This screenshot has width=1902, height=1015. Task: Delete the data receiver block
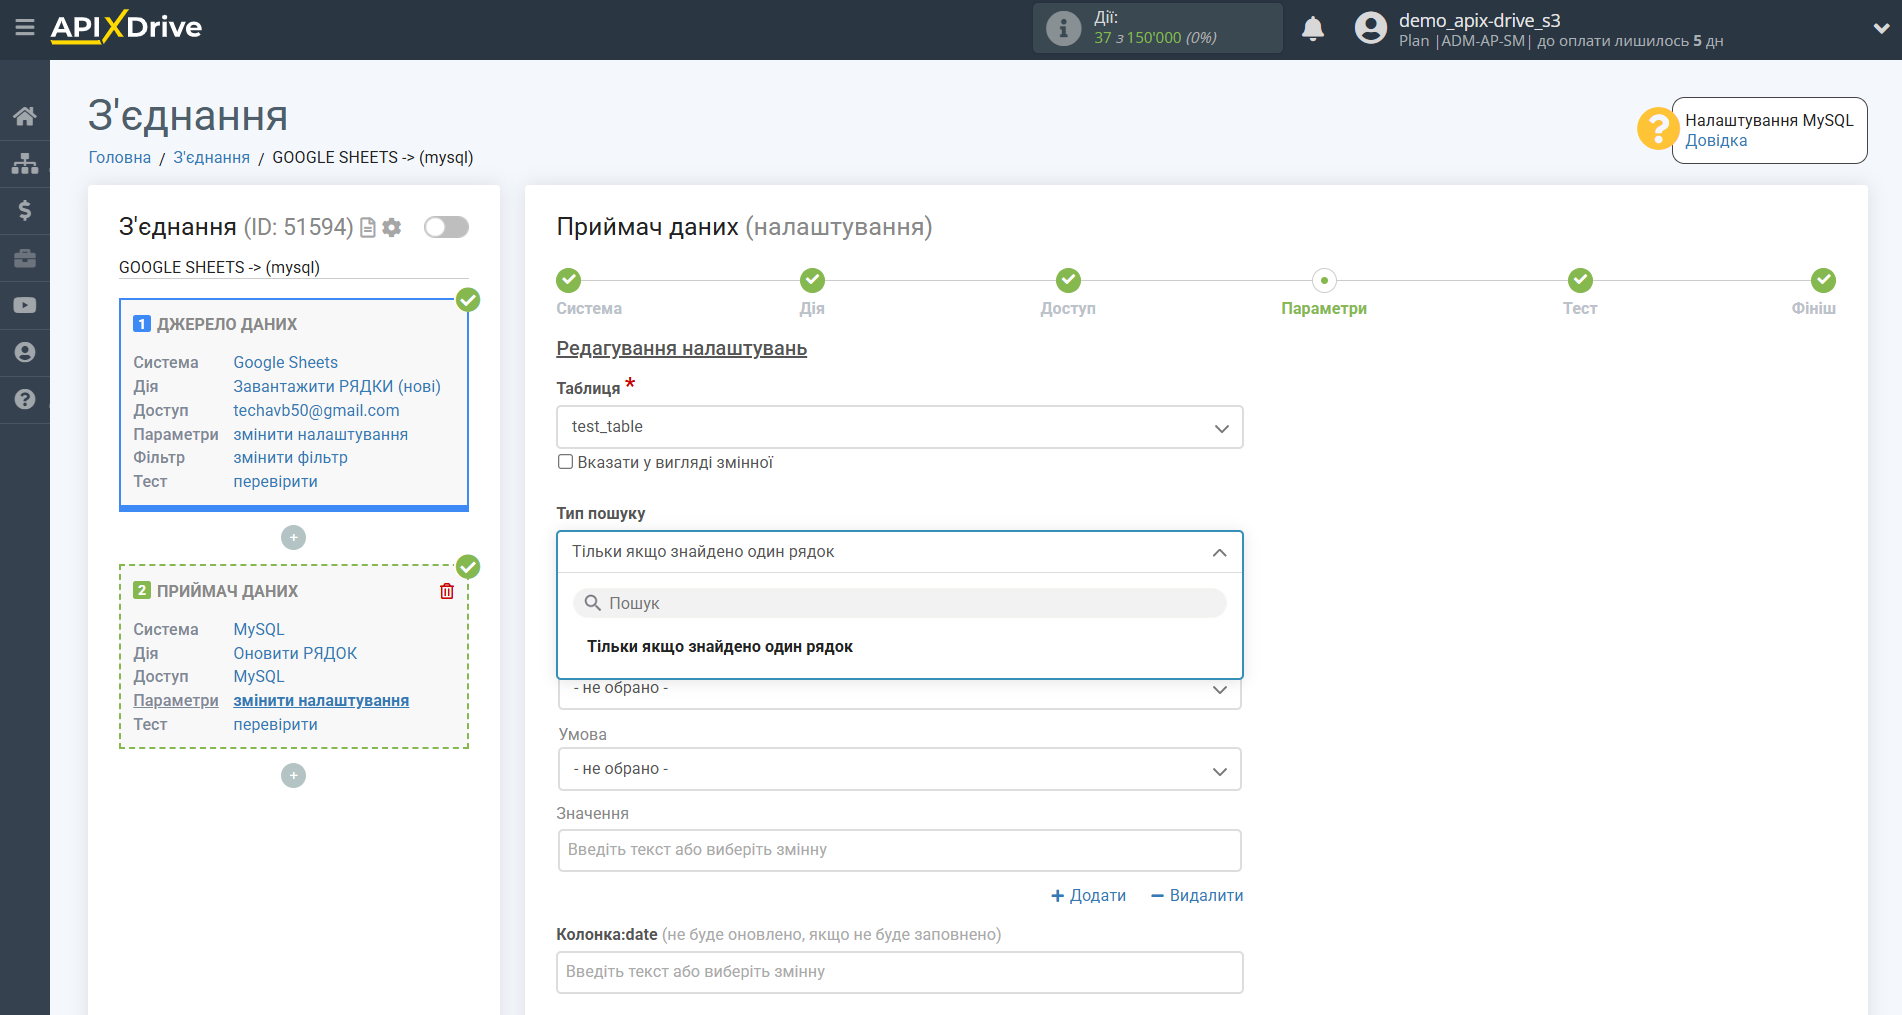447,591
